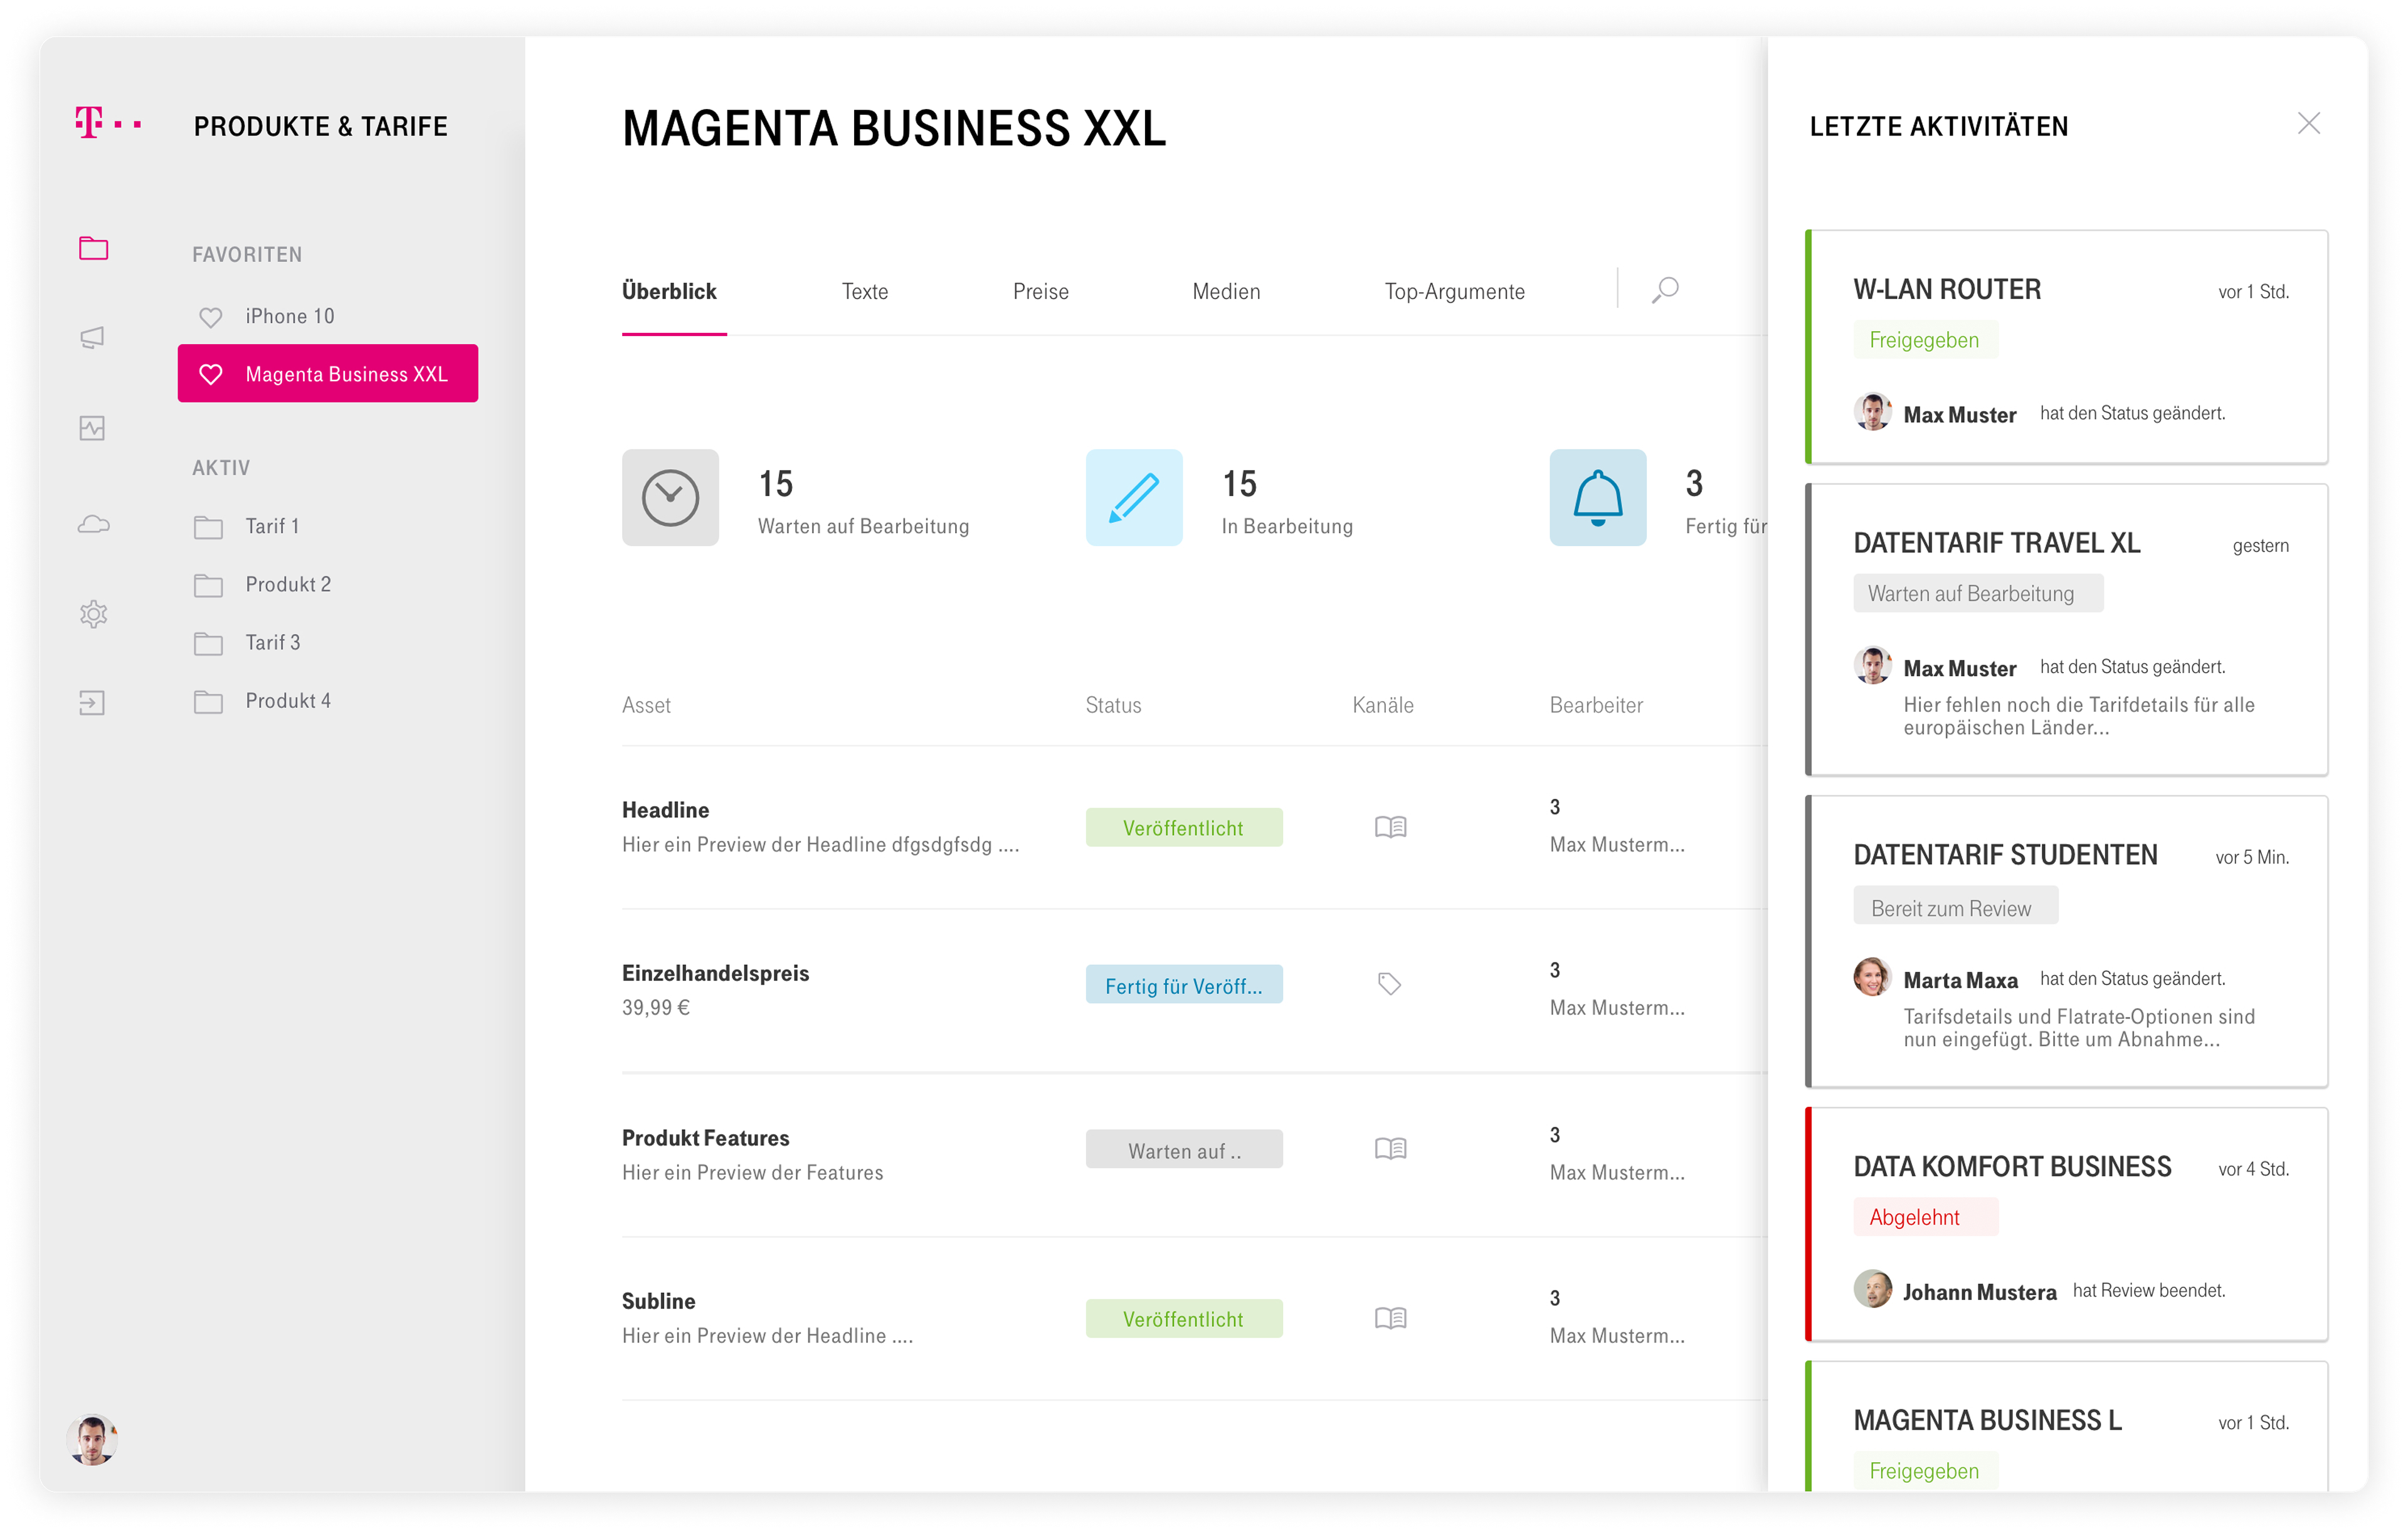Click the tag channel icon for Einzelhandelspreis
Image resolution: width=2408 pixels, height=1535 pixels.
[x=1389, y=984]
